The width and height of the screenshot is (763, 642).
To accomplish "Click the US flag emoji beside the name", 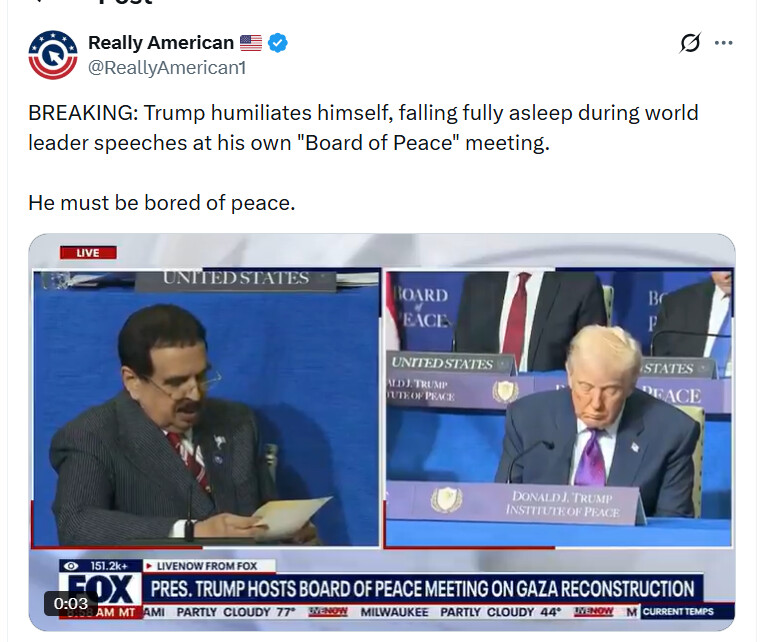I will tap(251, 43).
